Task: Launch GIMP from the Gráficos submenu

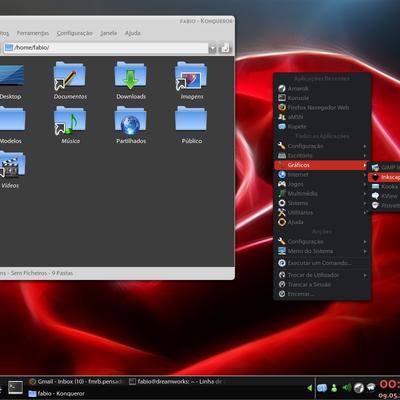Action: (x=385, y=167)
